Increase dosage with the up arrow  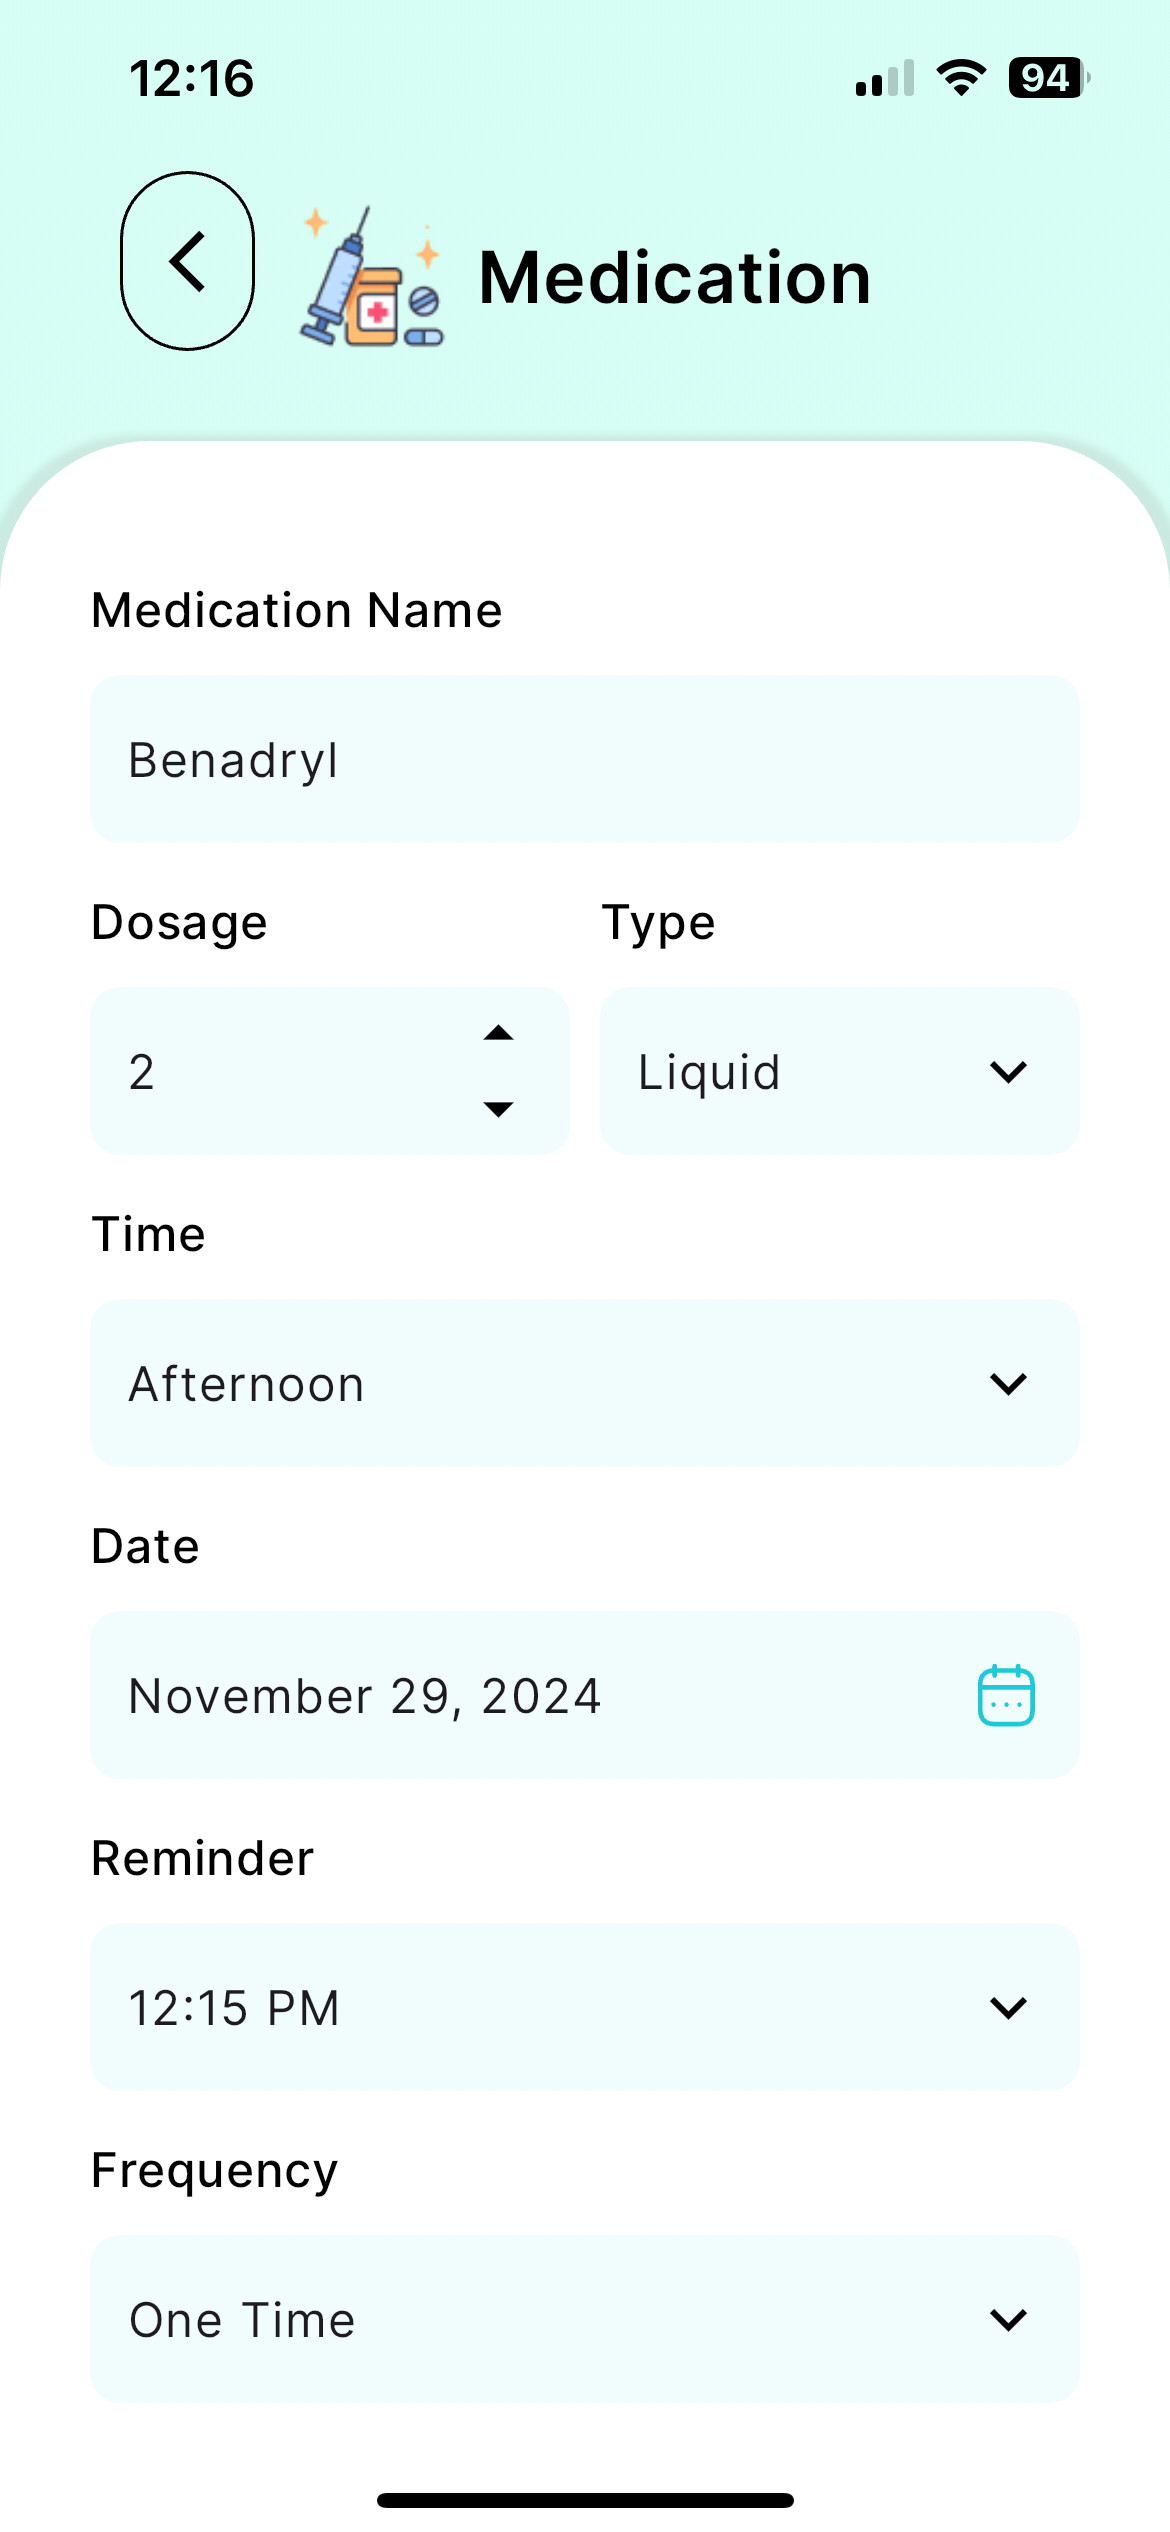pos(498,1034)
